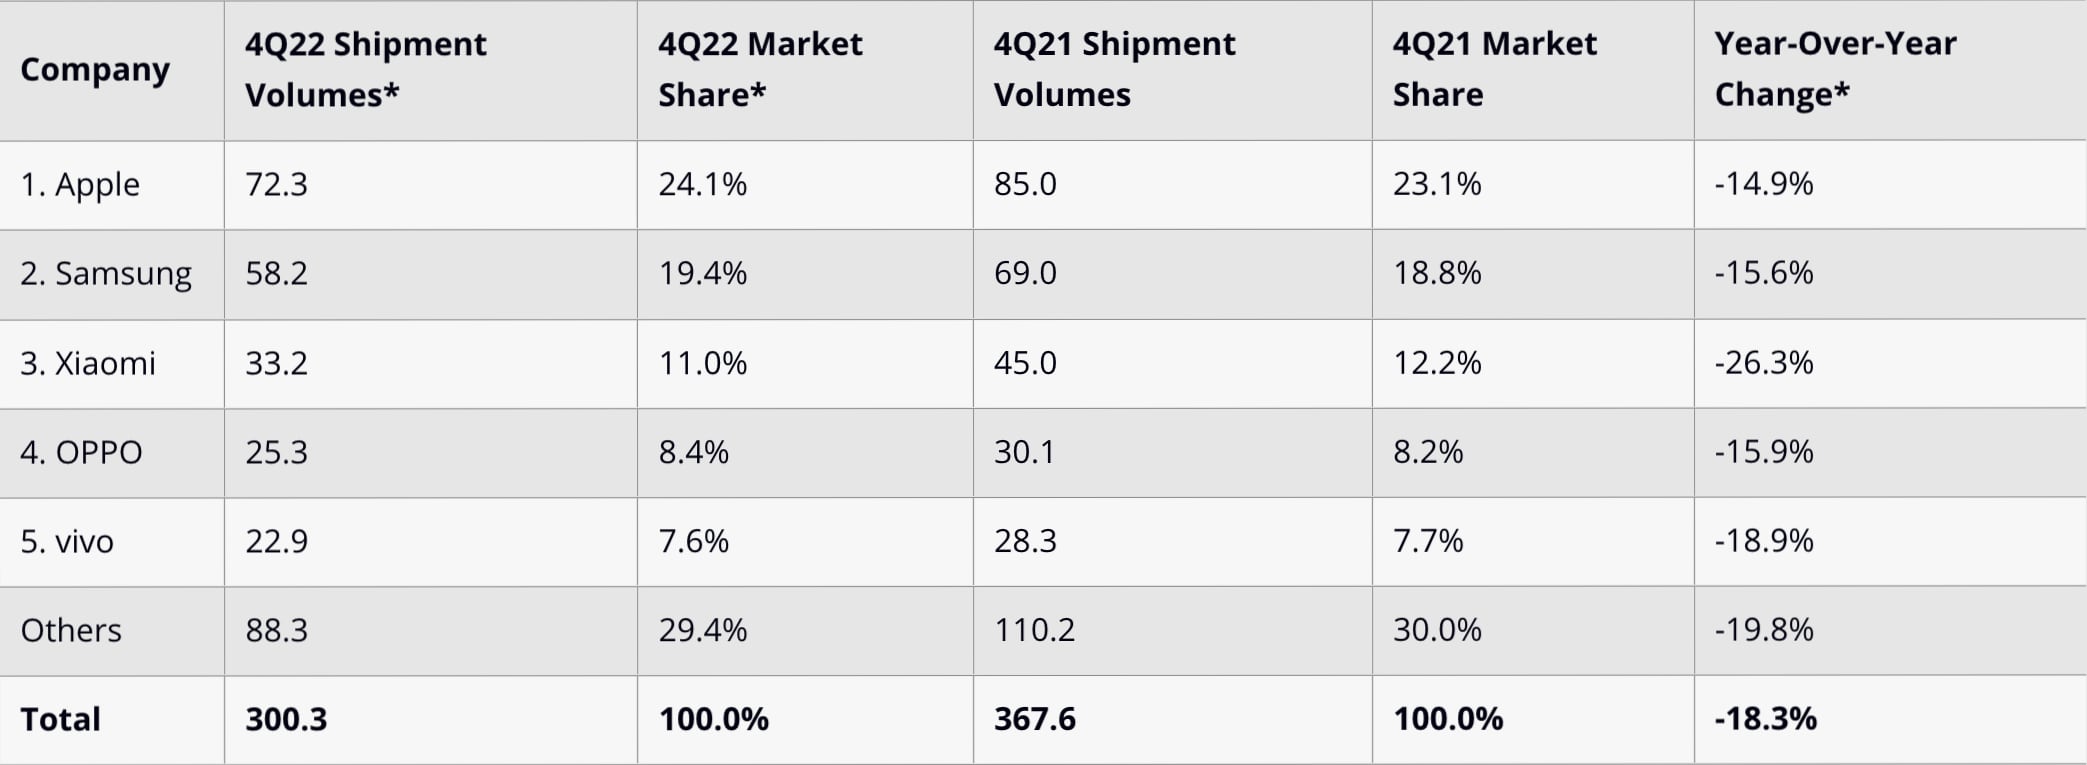Select the Year-Over-Year Change header
Image resolution: width=2087 pixels, height=765 pixels.
click(1835, 69)
